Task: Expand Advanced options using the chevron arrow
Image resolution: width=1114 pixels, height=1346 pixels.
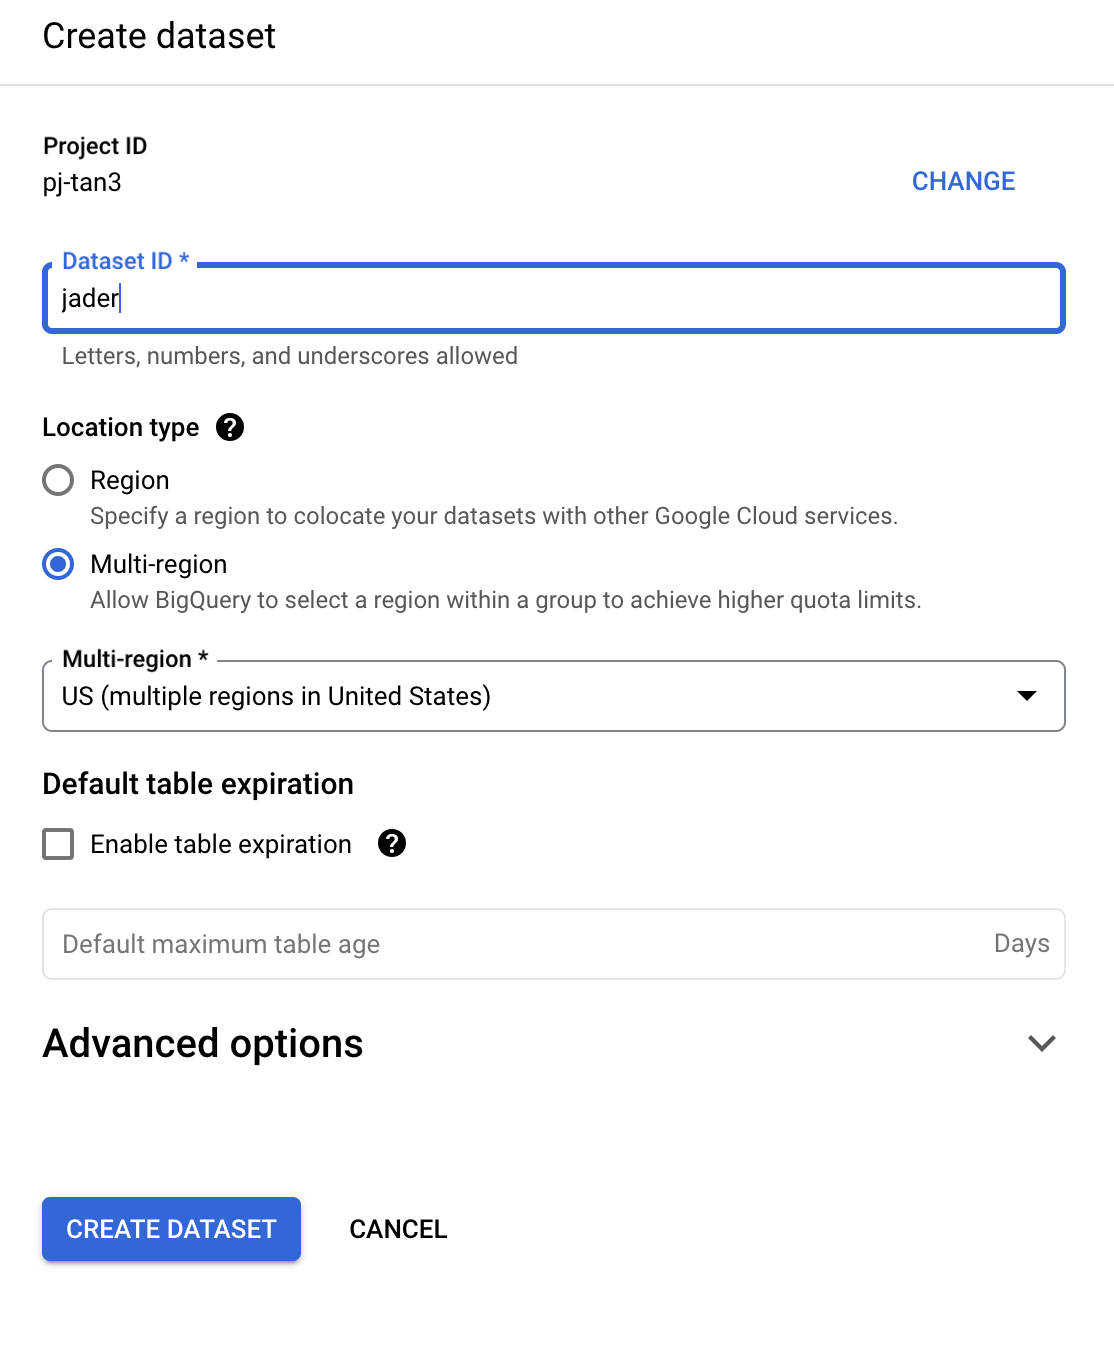Action: (x=1042, y=1043)
